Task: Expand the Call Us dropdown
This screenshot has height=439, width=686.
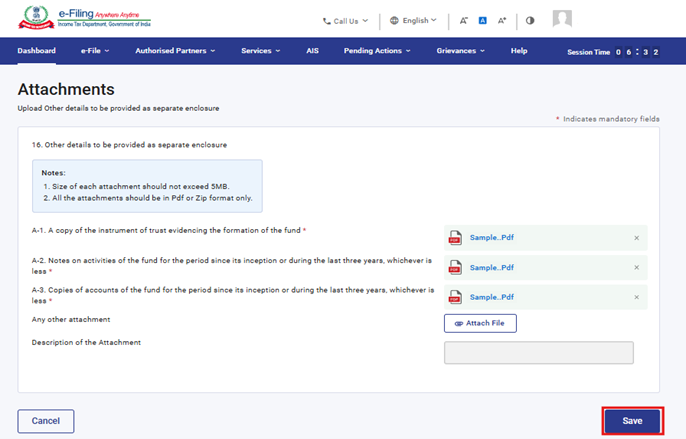Action: 345,20
